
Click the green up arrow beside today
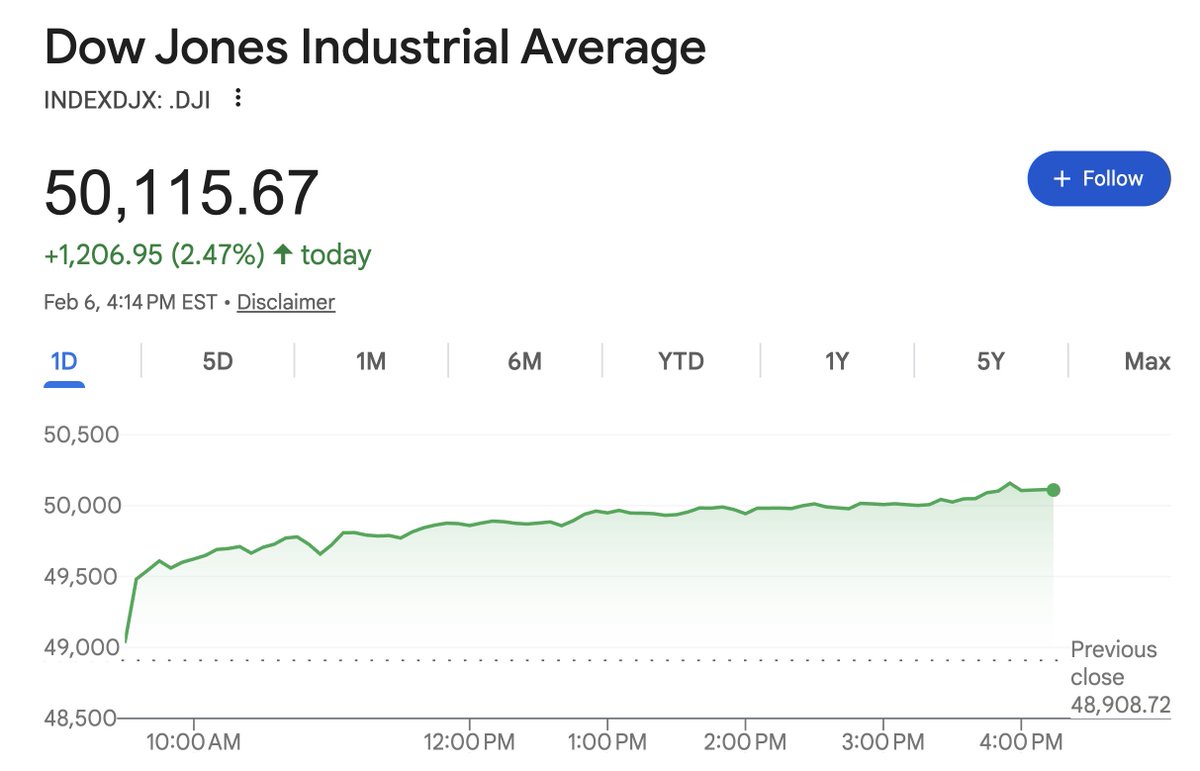(283, 255)
